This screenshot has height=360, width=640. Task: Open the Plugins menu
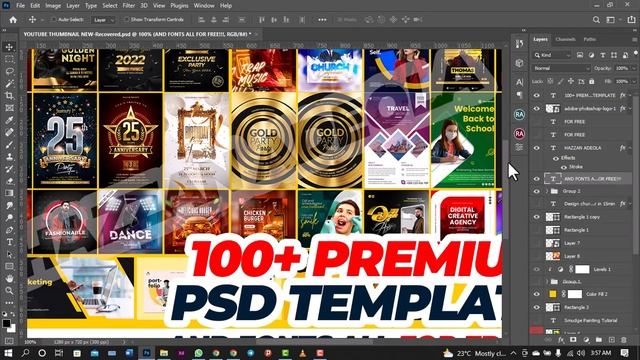(179, 6)
